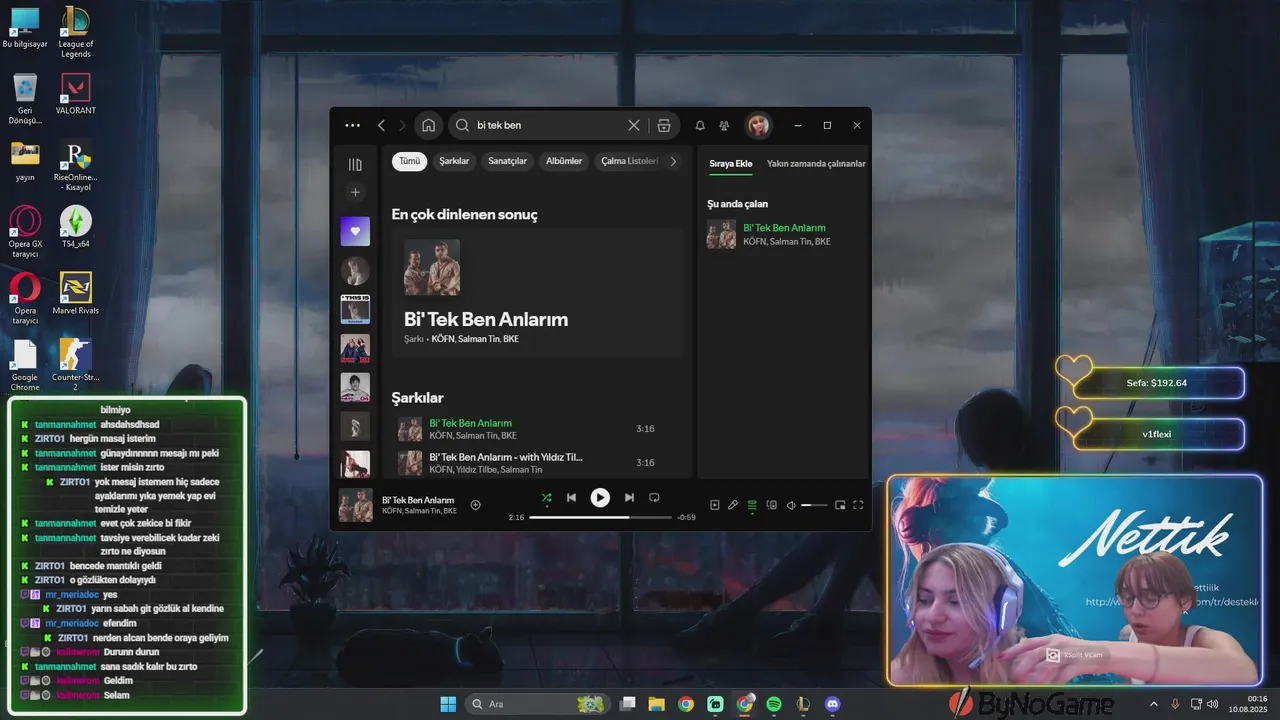The width and height of the screenshot is (1280, 720).
Task: Open File Explorer from the taskbar
Action: (x=656, y=704)
